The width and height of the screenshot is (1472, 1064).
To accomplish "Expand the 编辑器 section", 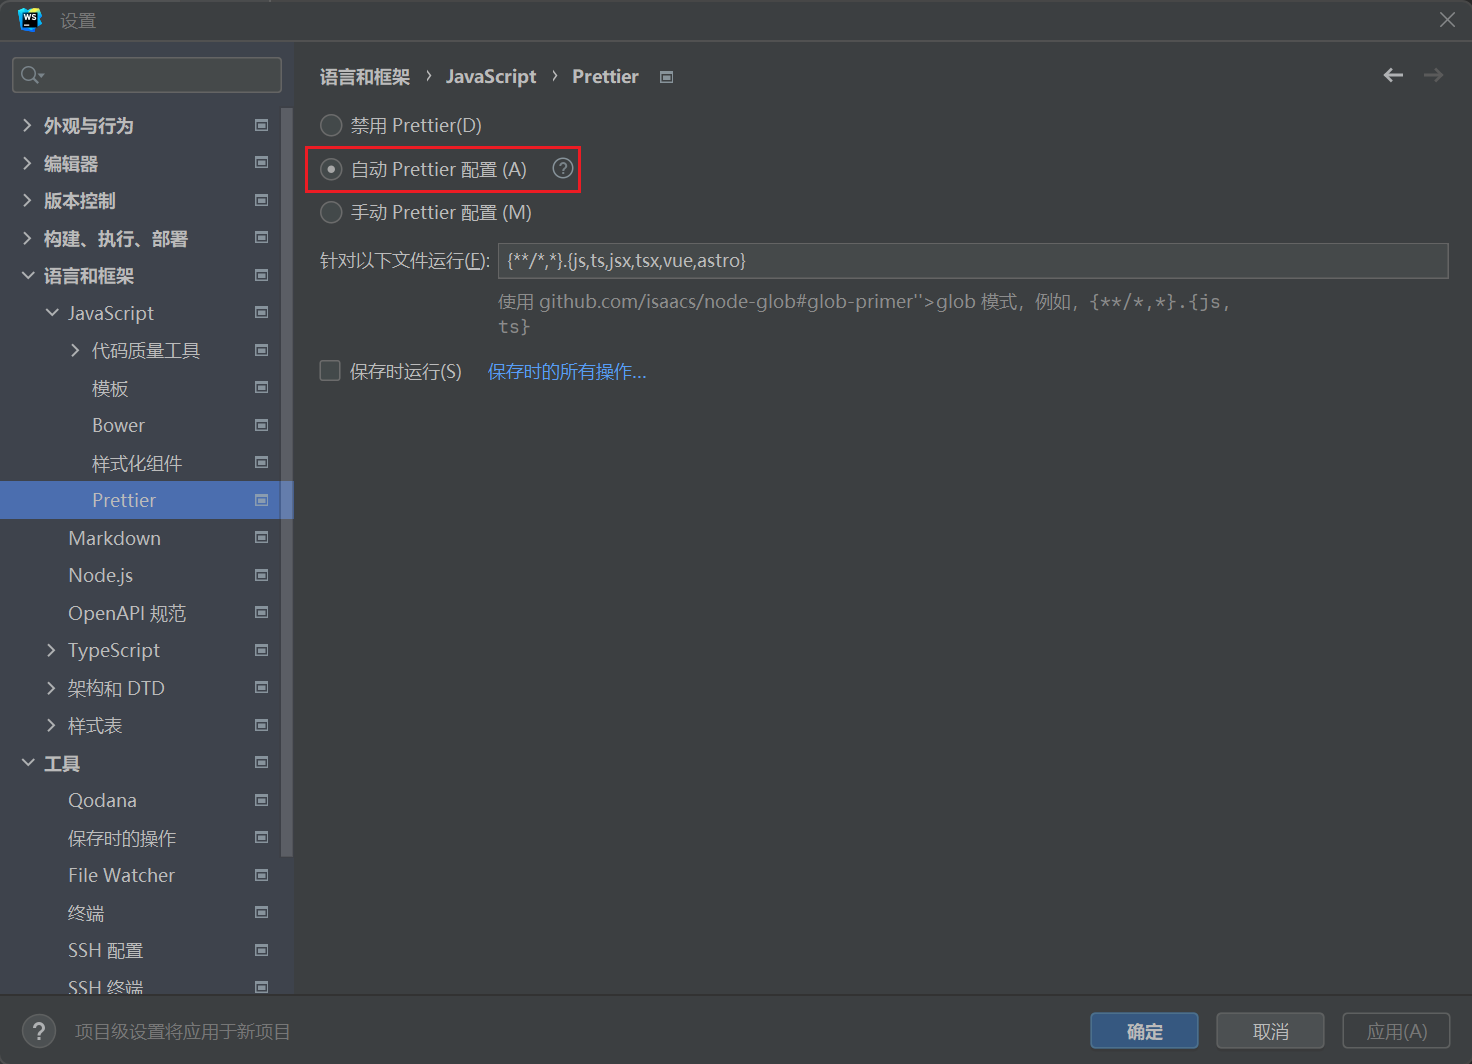I will 27,163.
